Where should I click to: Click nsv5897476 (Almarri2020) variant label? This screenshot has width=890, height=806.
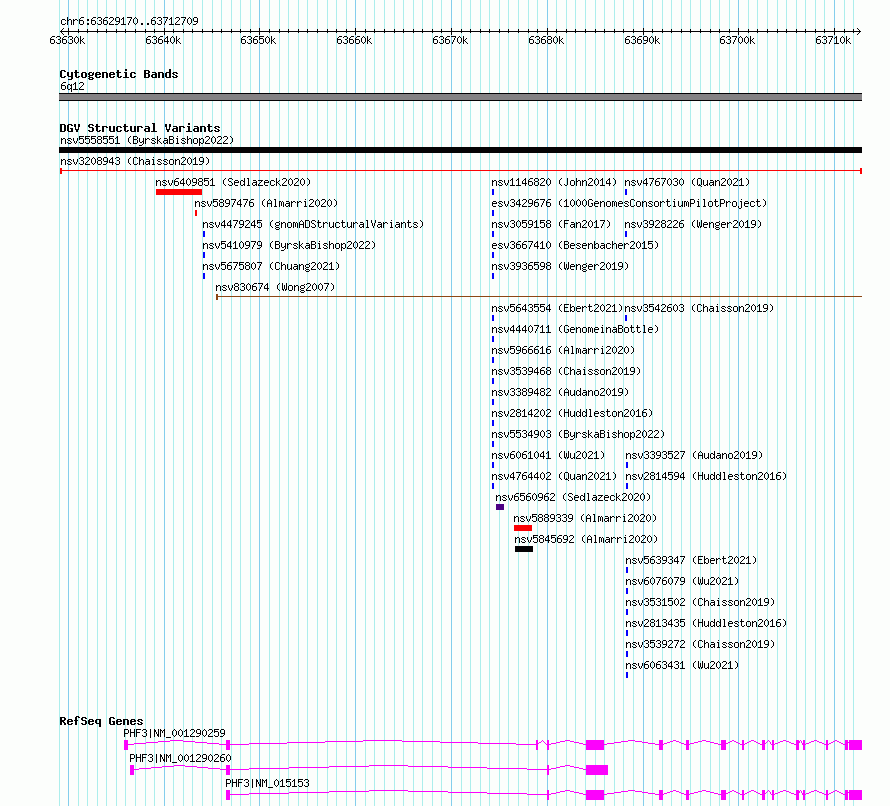(266, 203)
